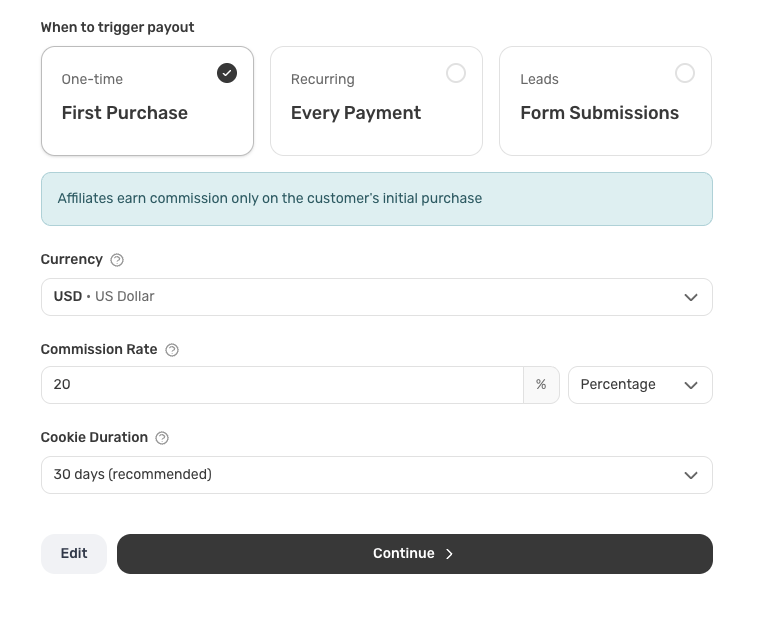The image size is (770, 624).
Task: Select the Recurring radio circle
Action: point(456,73)
